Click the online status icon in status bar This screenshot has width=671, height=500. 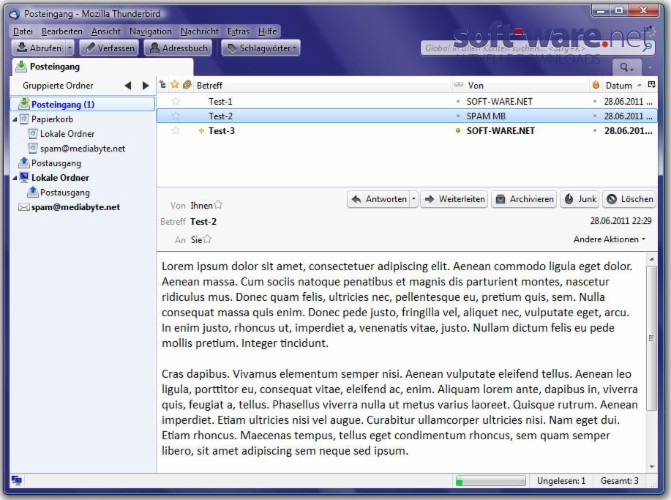tap(17, 481)
